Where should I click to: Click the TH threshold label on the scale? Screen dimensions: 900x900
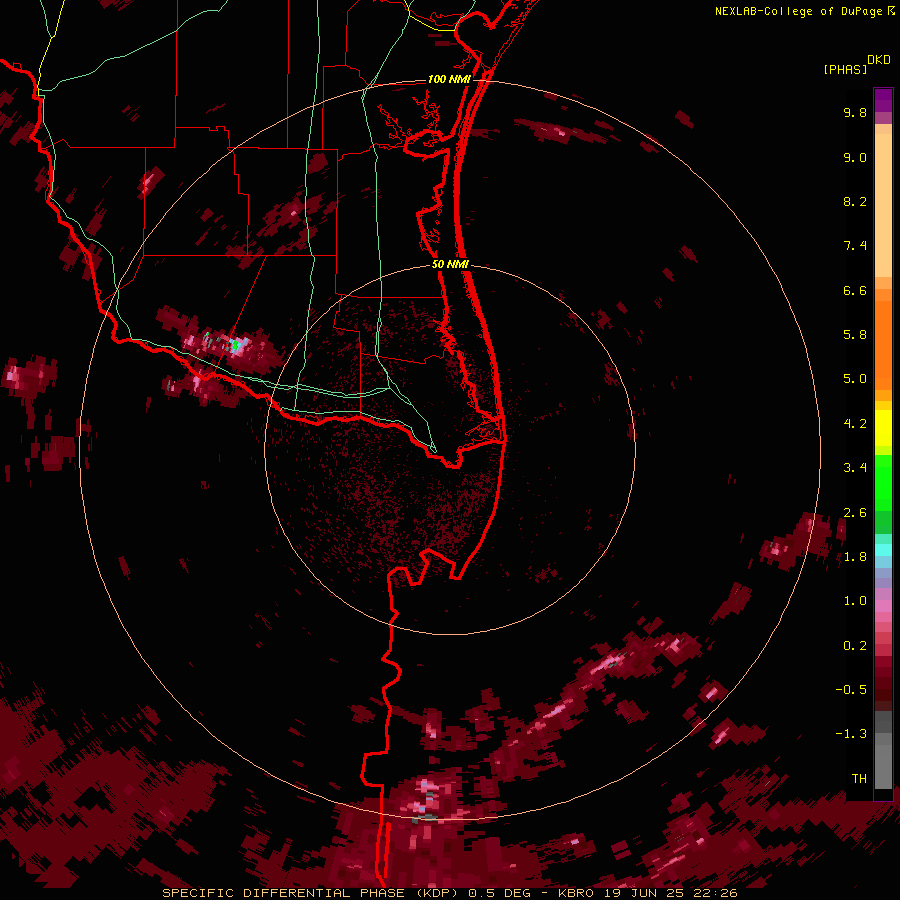(x=859, y=779)
